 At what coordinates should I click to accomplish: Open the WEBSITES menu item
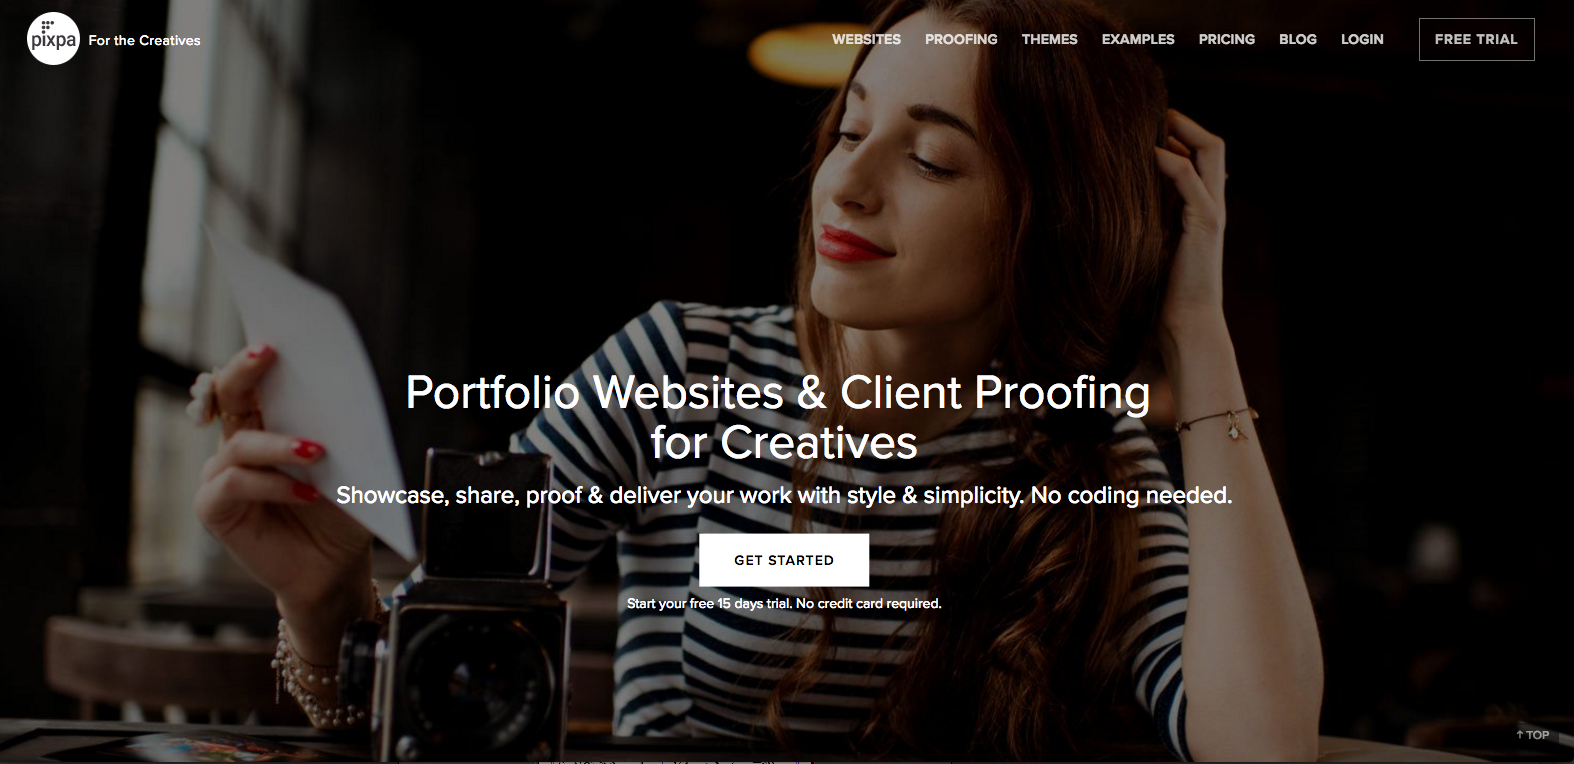click(x=866, y=39)
